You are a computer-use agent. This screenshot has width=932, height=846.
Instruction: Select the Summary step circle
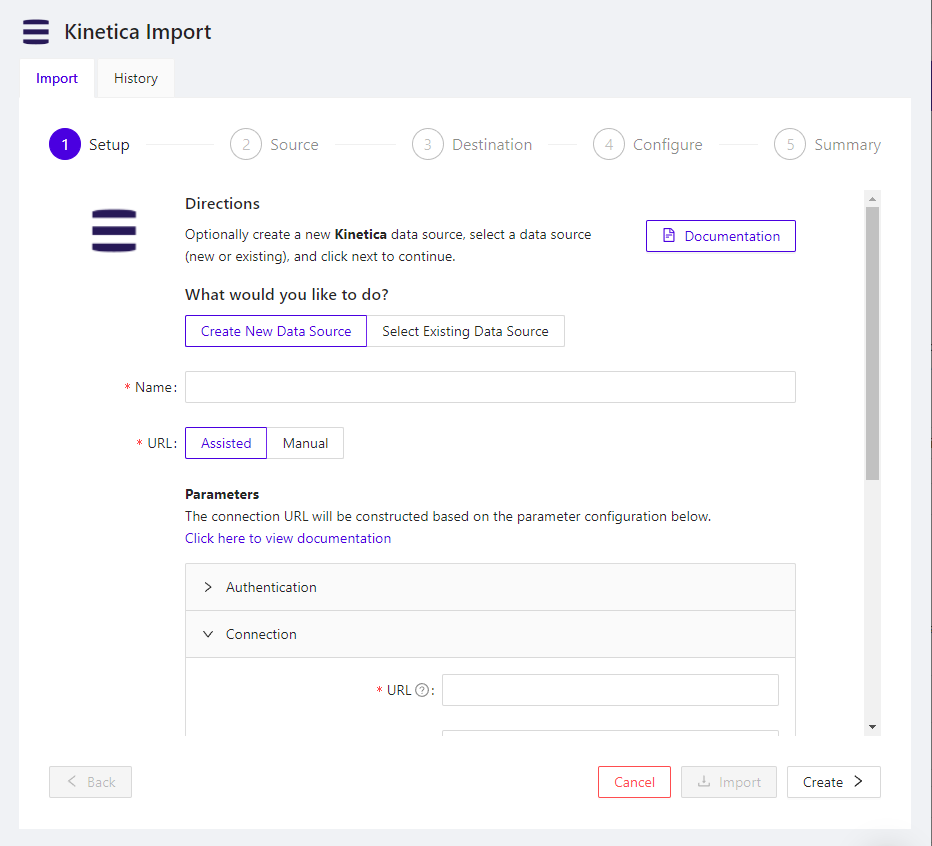(x=789, y=144)
